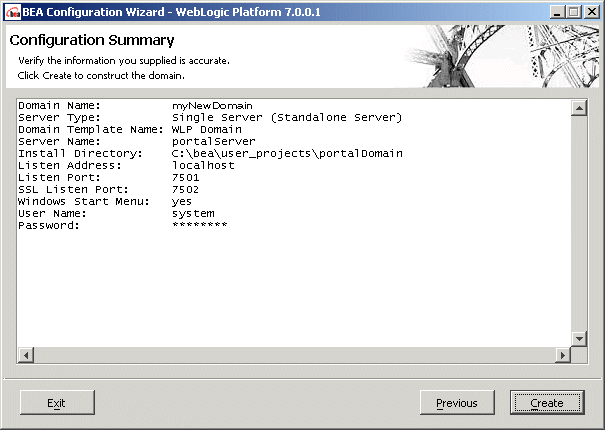
Task: Click the User Name: label
Action: 52,213
